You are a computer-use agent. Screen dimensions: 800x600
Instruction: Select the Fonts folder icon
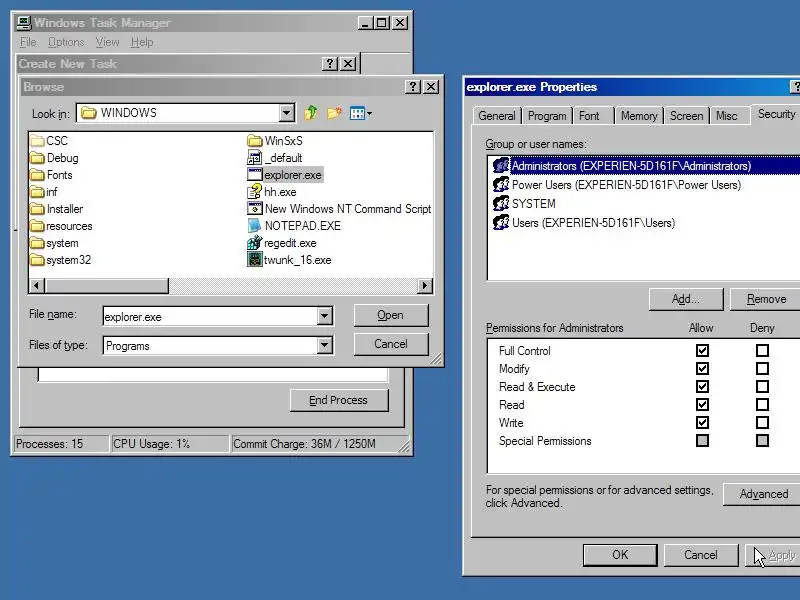click(37, 175)
